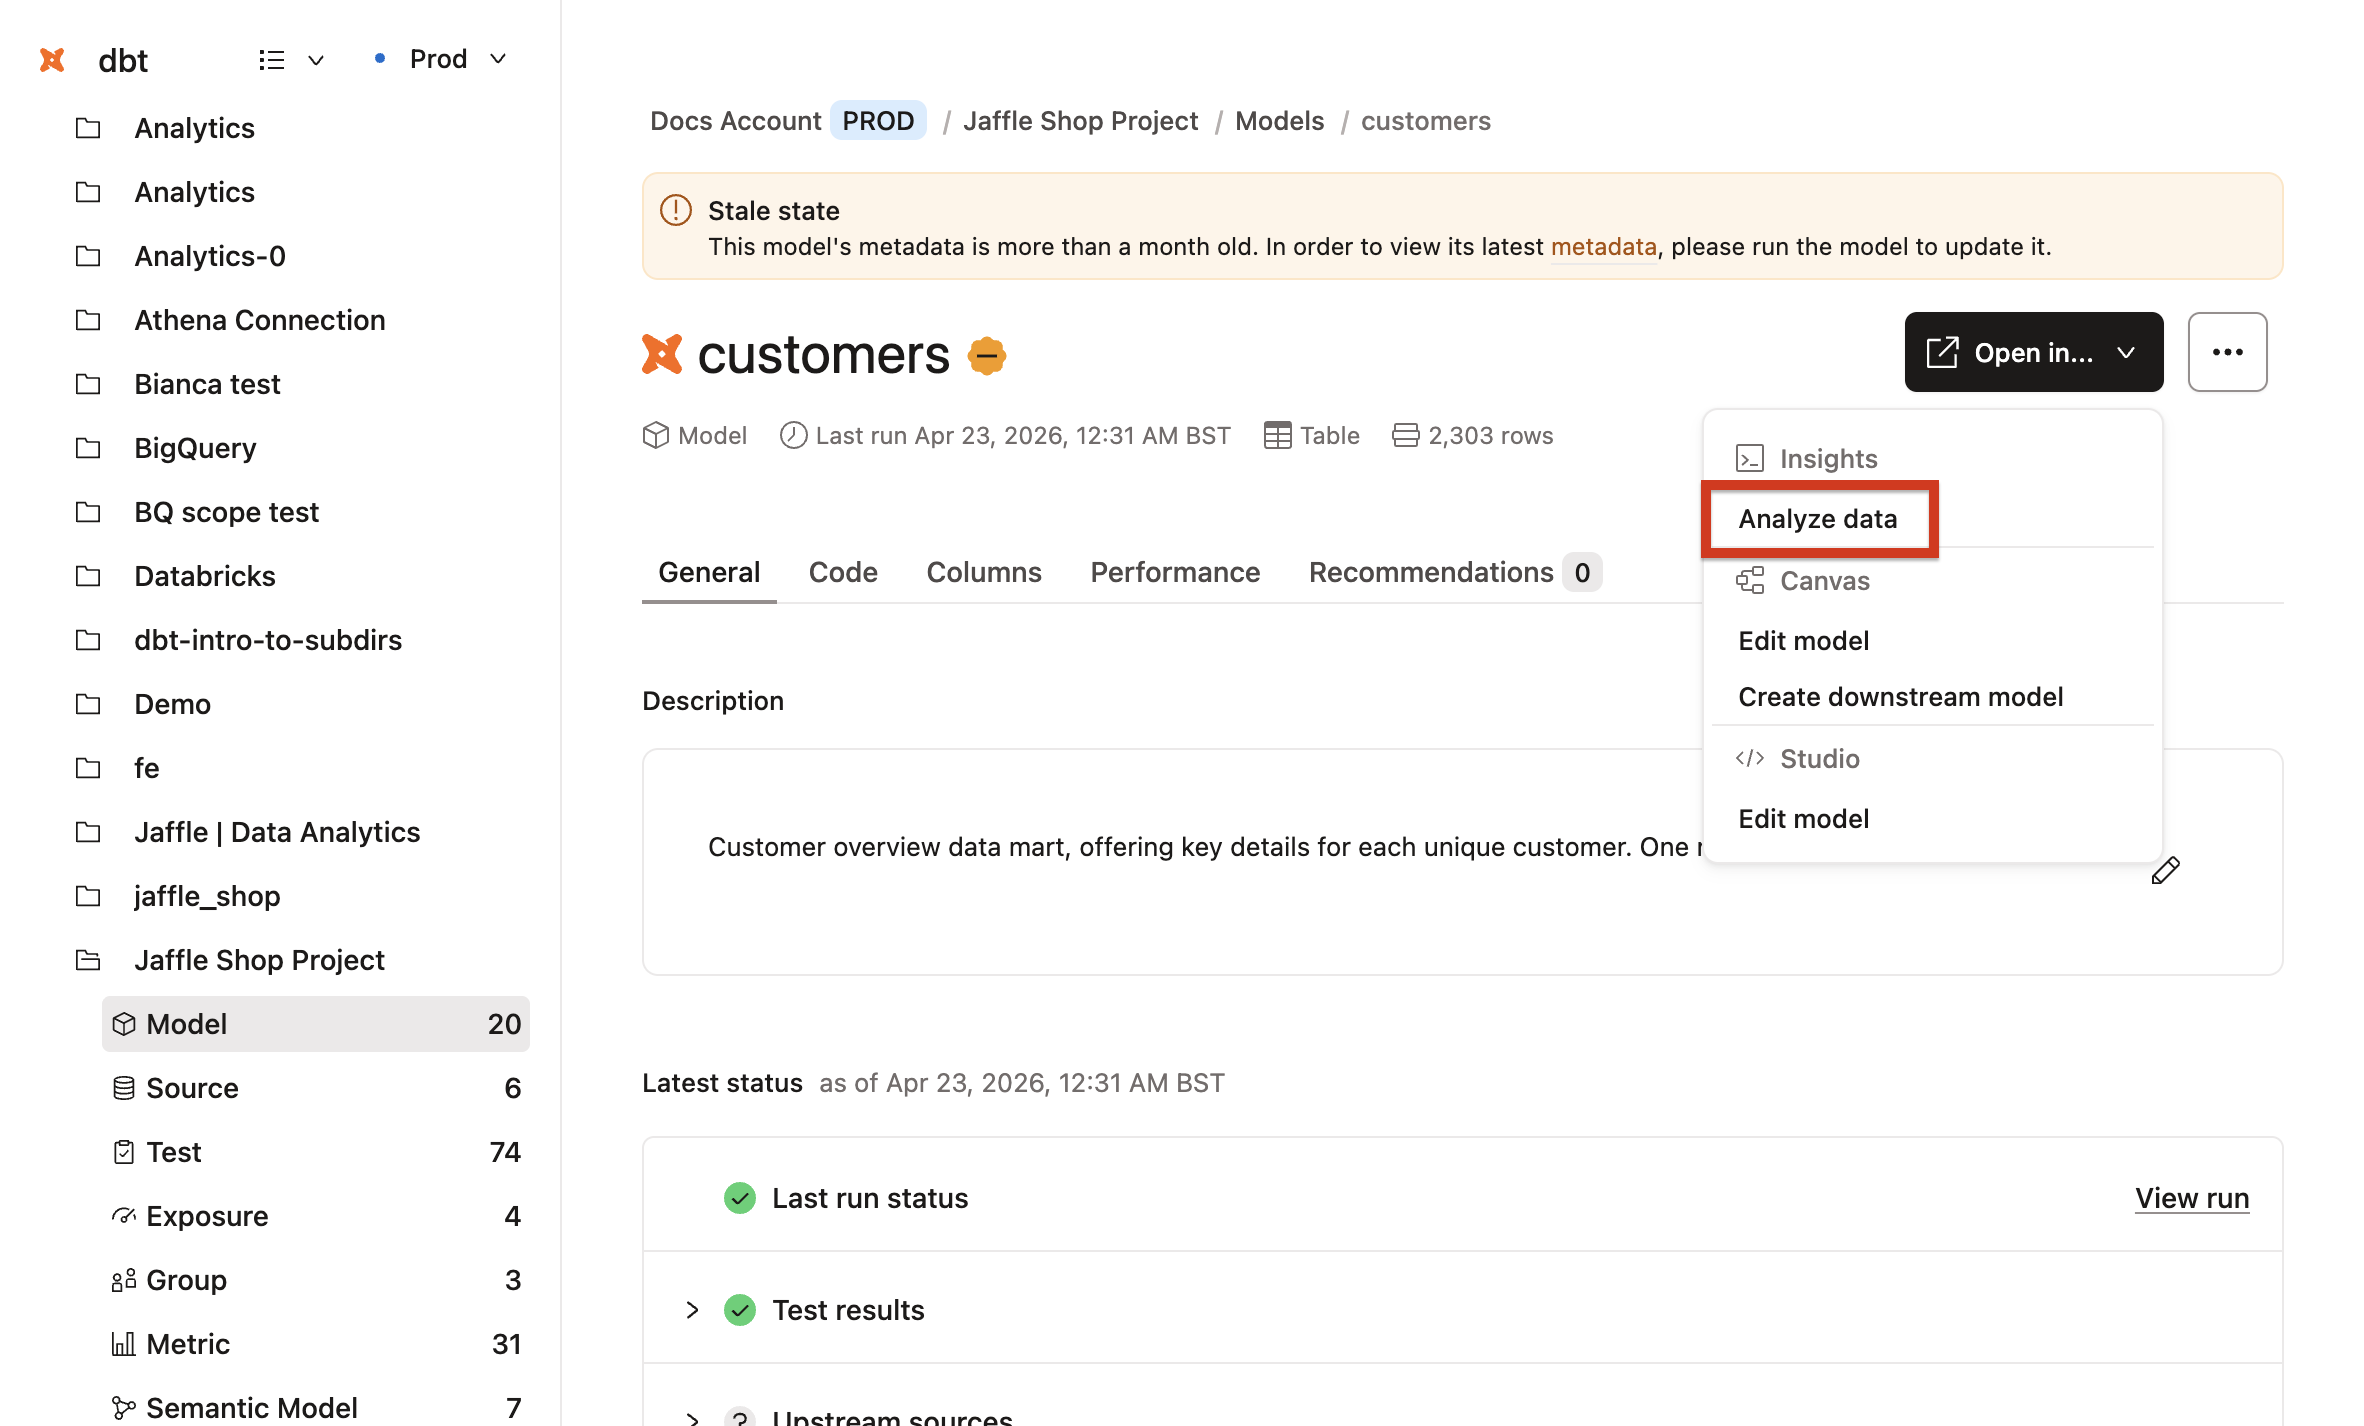
Task: Expand chevron beside the list view icon
Action: click(316, 60)
